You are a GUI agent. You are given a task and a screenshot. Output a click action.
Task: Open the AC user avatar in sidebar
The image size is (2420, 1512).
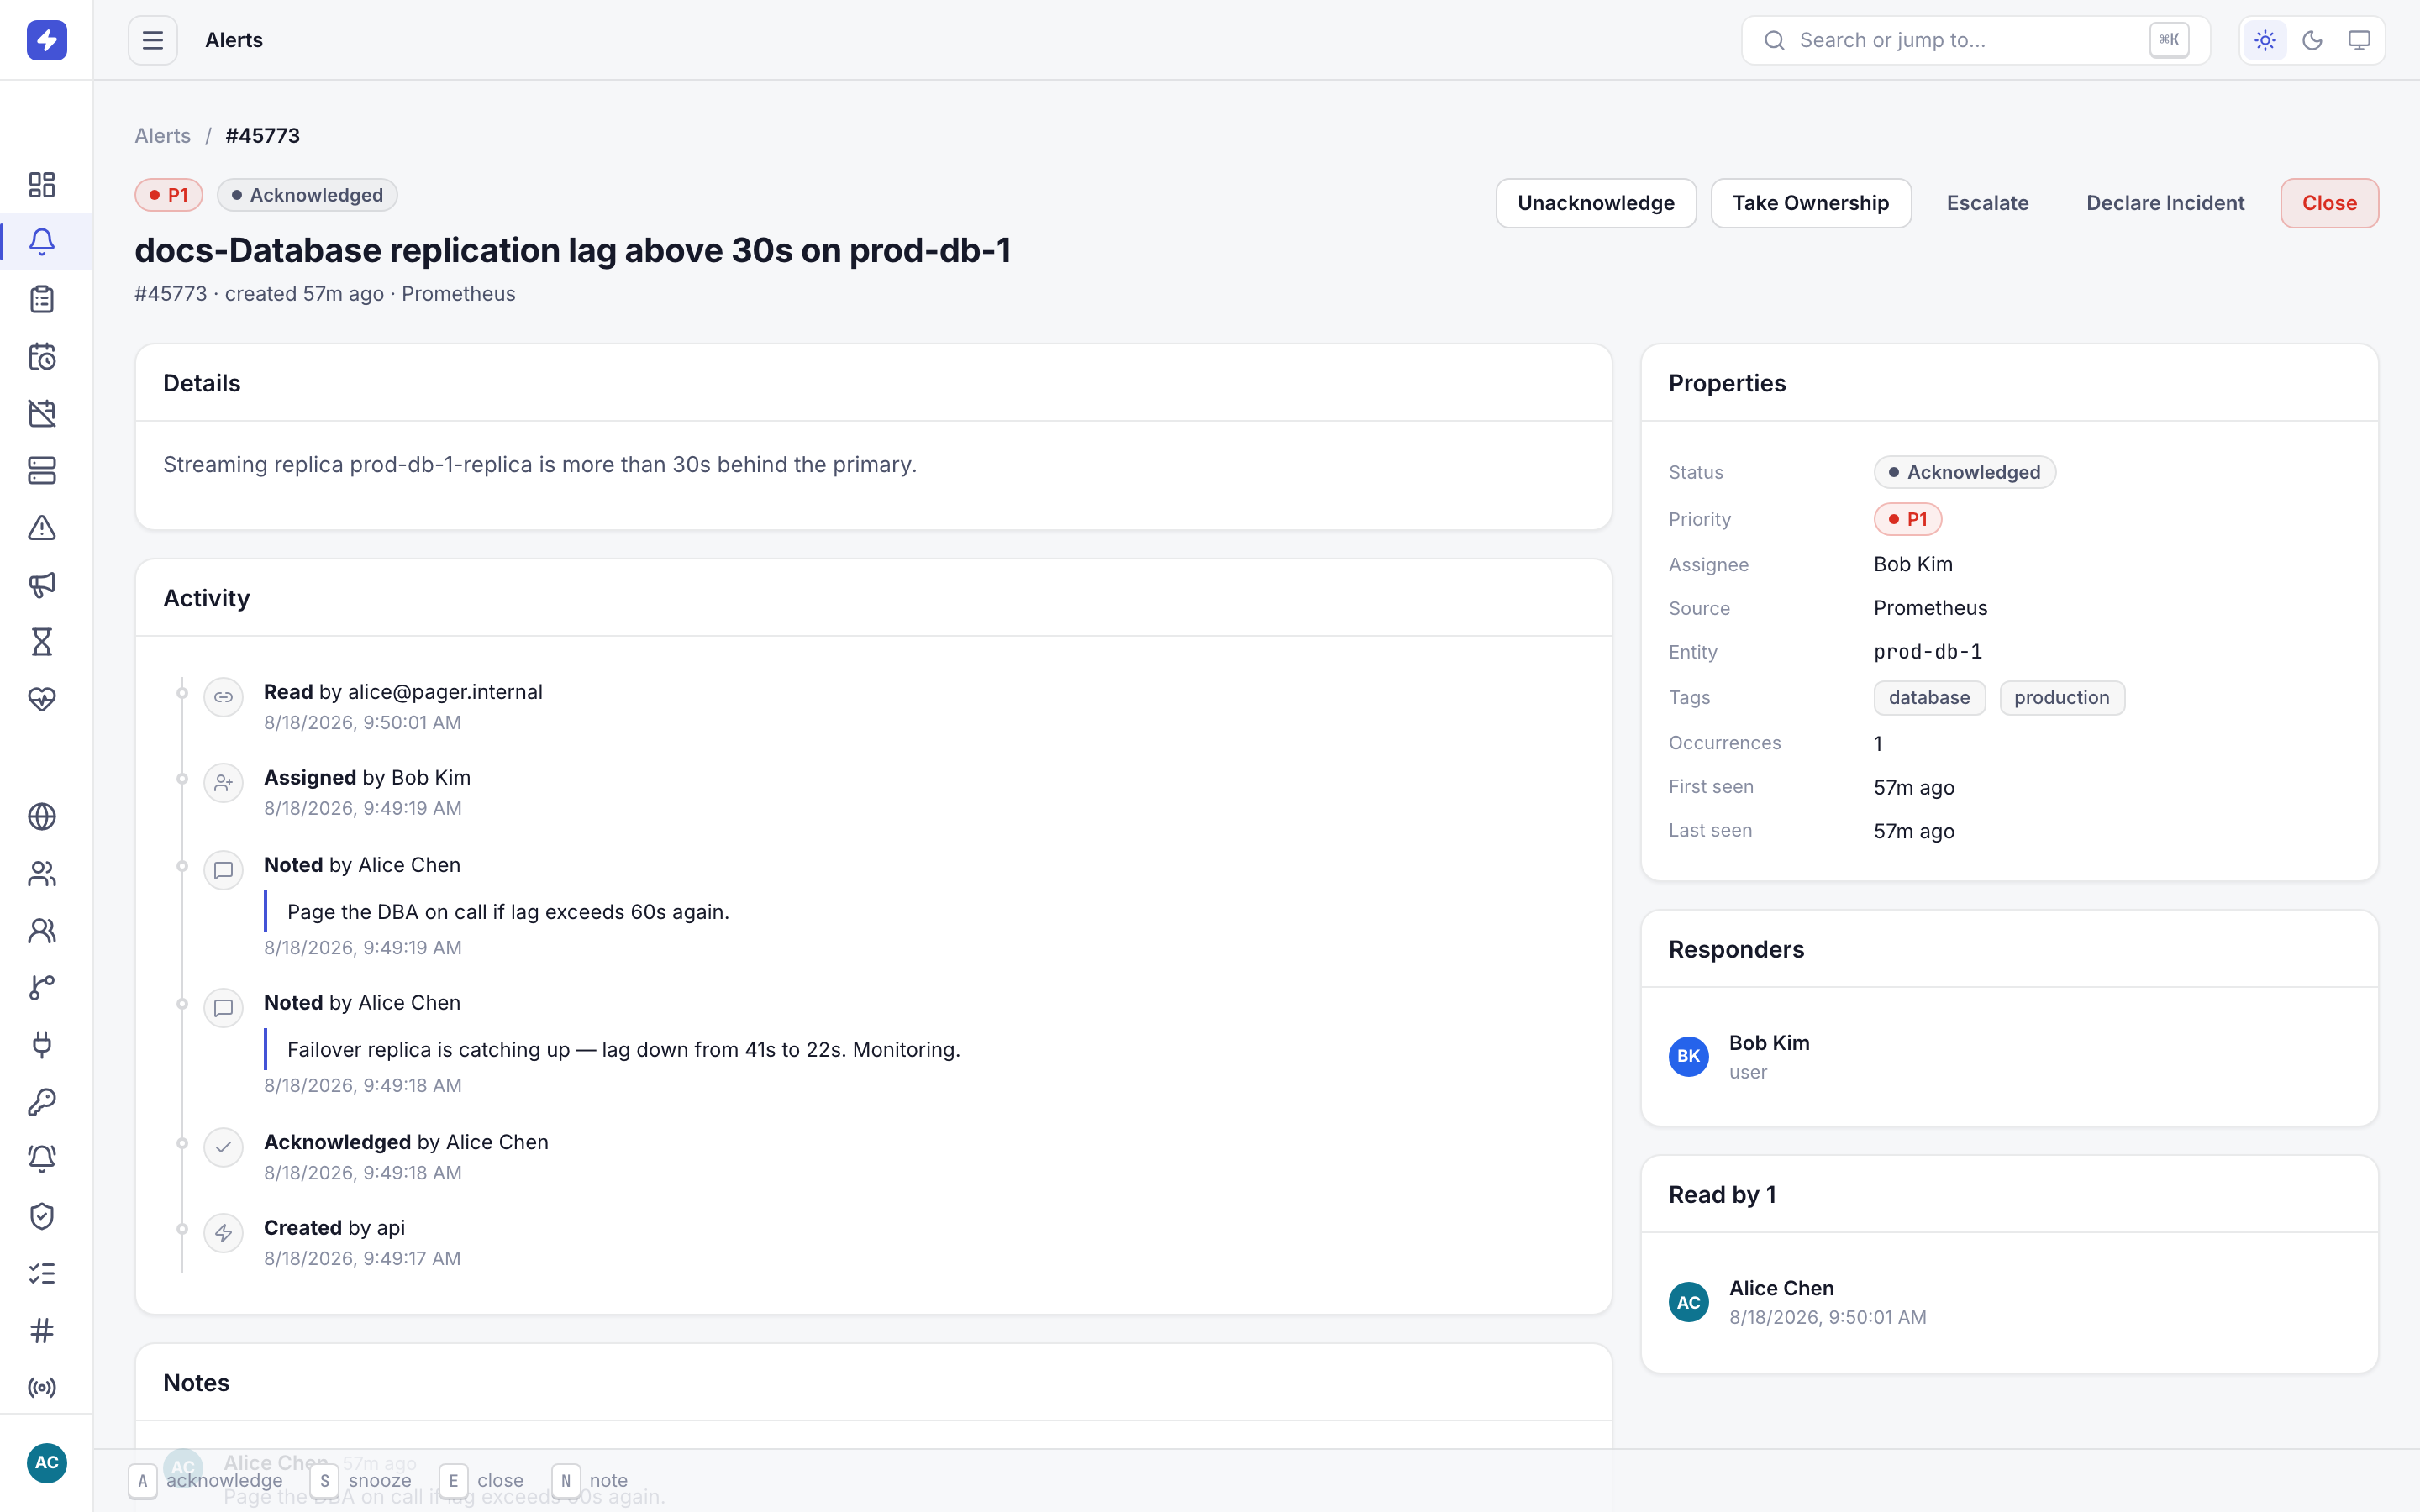pos(46,1463)
